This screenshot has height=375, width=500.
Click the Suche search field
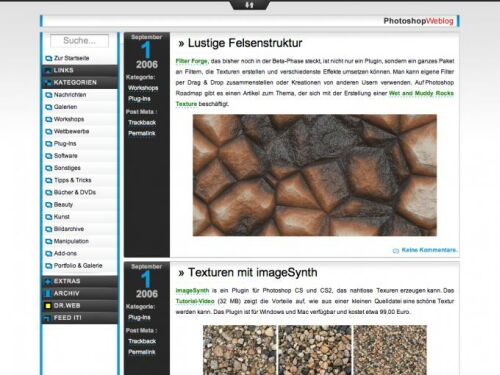click(79, 41)
